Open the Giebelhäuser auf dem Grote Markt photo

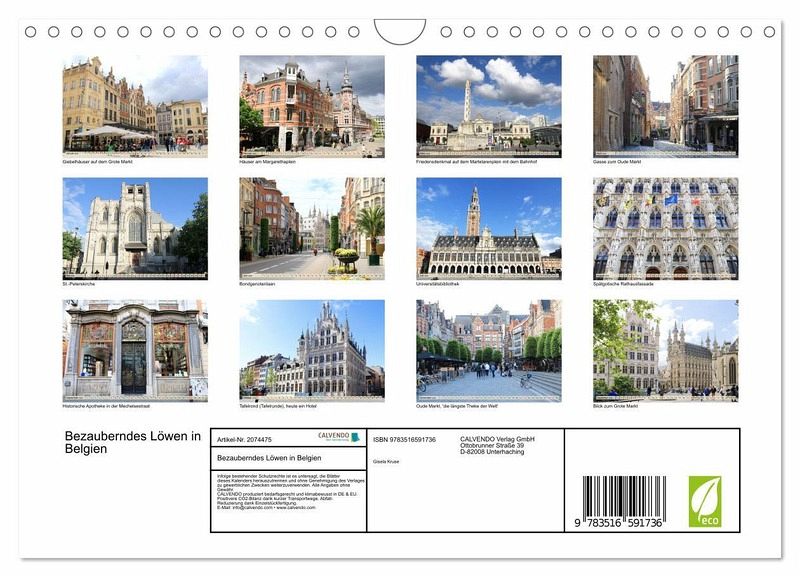pos(135,103)
